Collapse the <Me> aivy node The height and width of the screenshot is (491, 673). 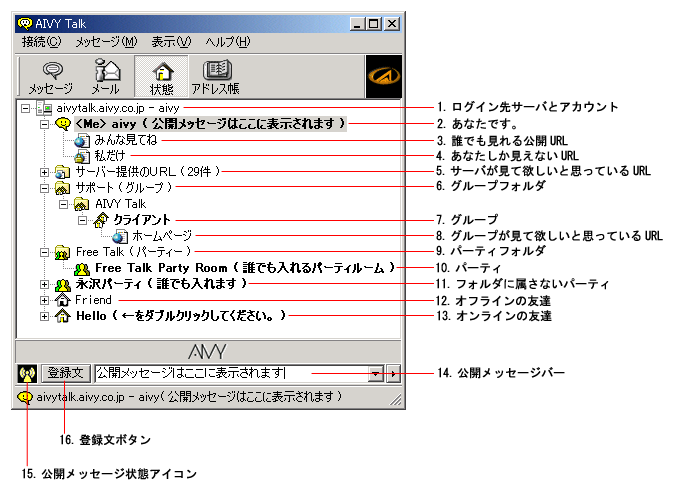click(x=44, y=124)
